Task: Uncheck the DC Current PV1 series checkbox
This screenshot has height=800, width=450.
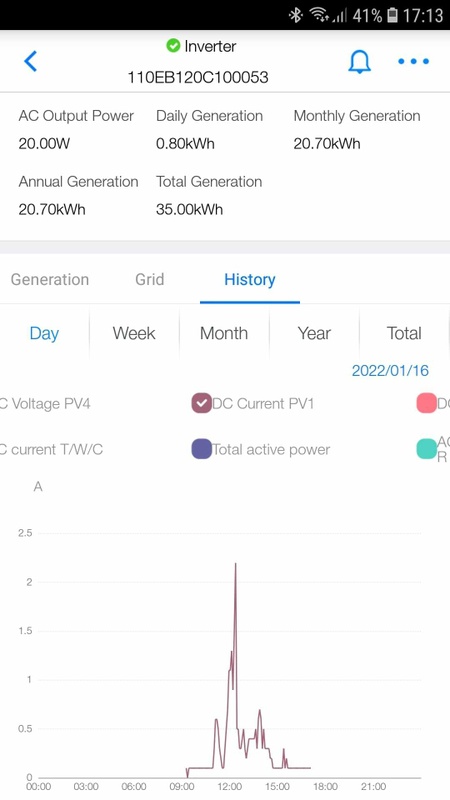Action: coord(202,404)
